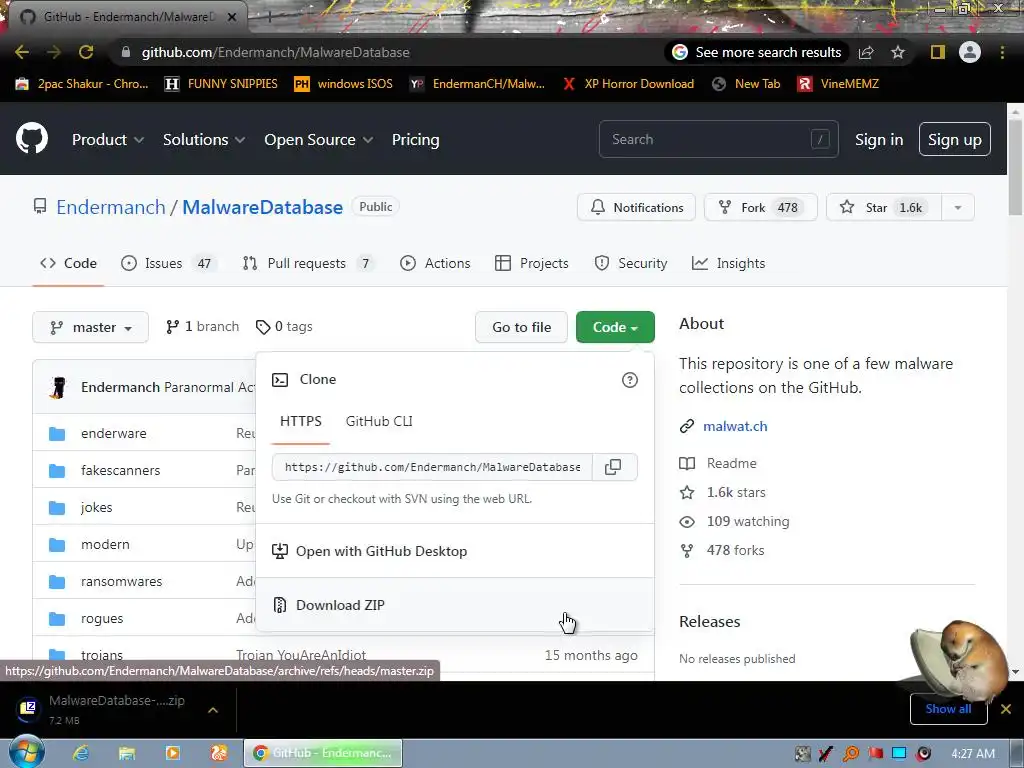Open the Projects tab
This screenshot has width=1024, height=768.
click(x=532, y=263)
